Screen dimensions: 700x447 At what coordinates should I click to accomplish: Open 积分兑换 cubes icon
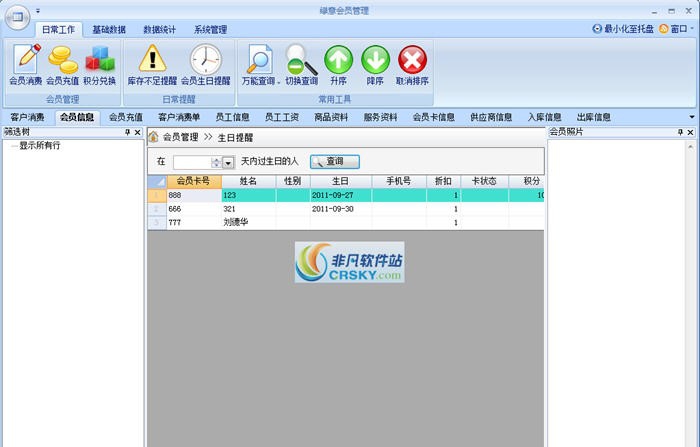click(100, 65)
